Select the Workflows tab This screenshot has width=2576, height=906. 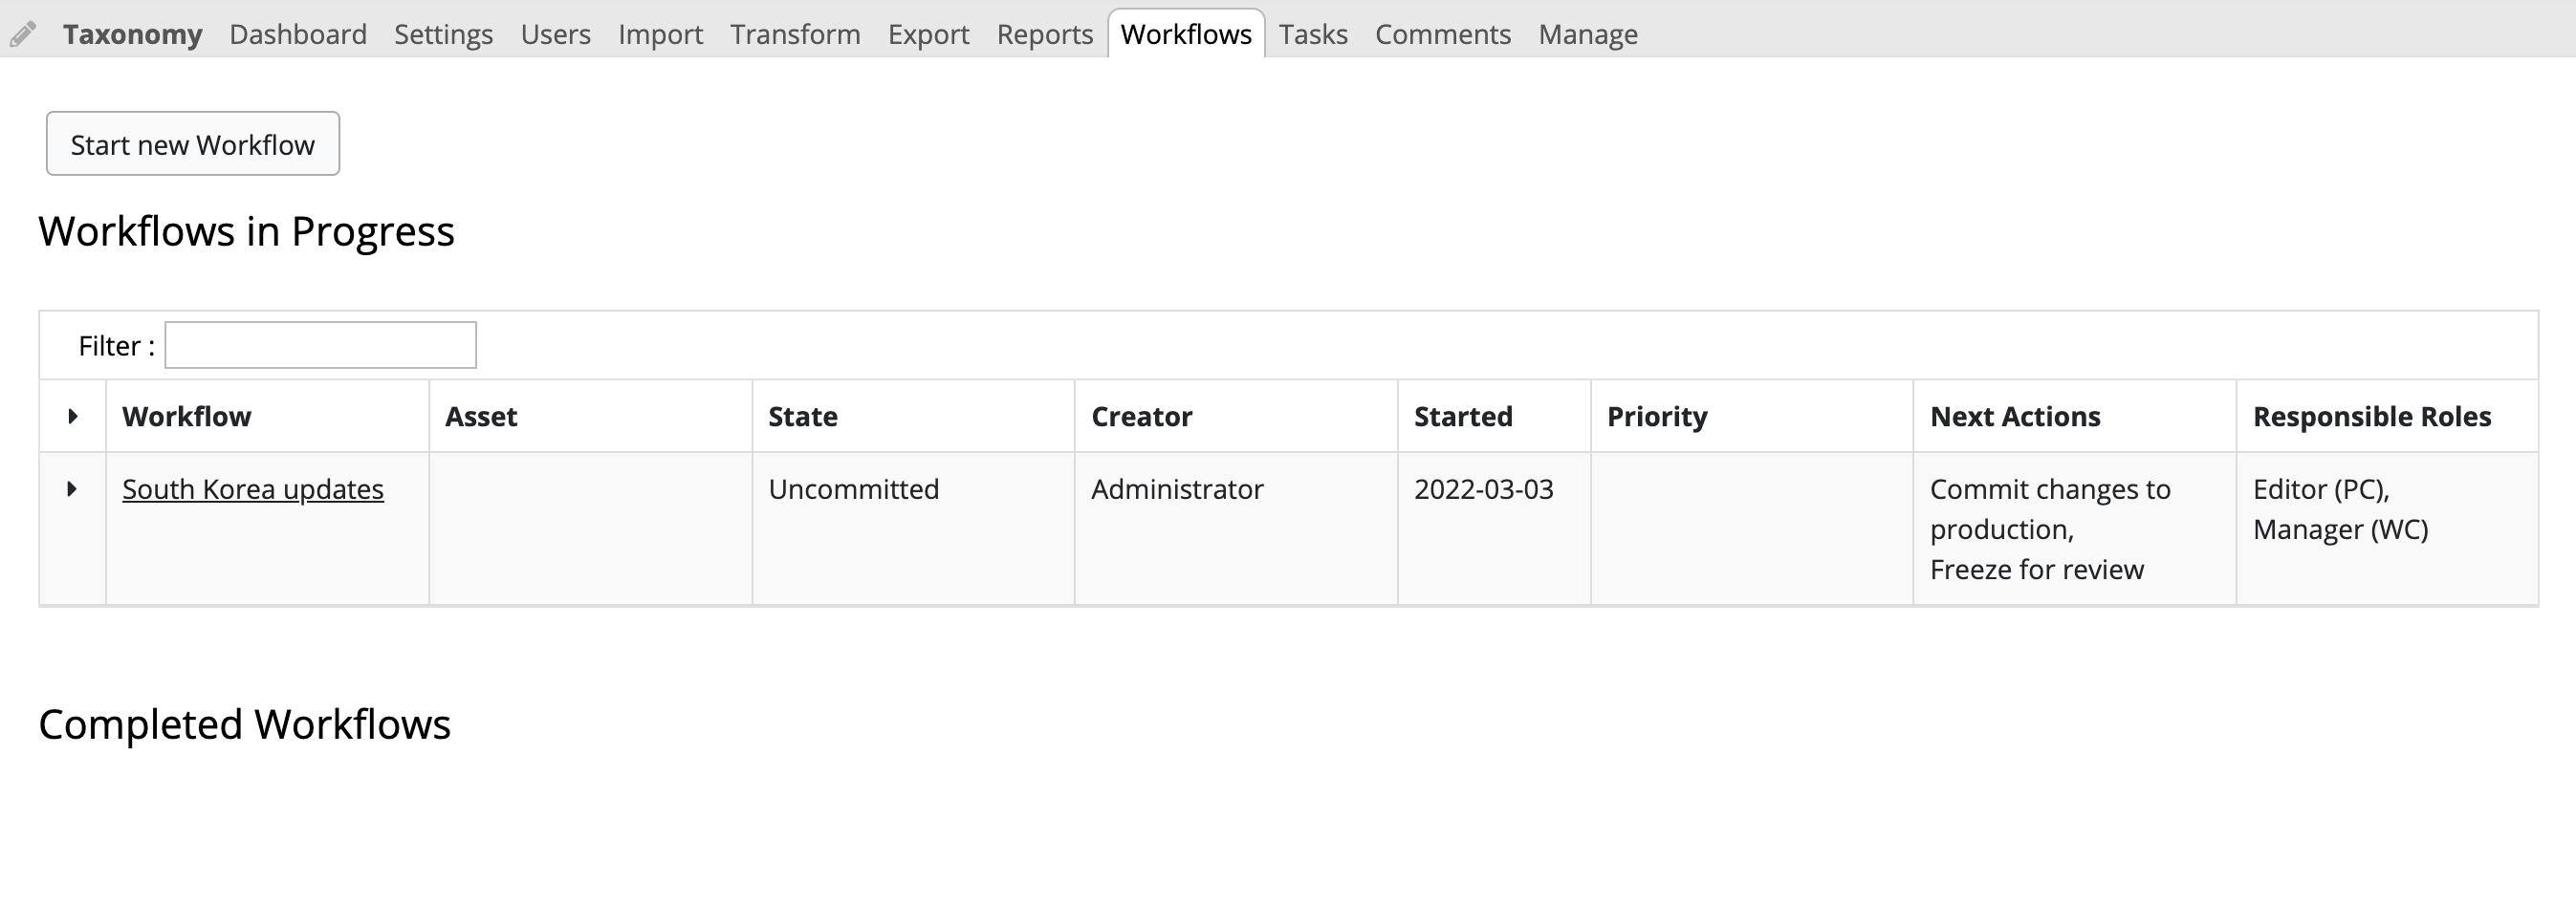click(1186, 33)
